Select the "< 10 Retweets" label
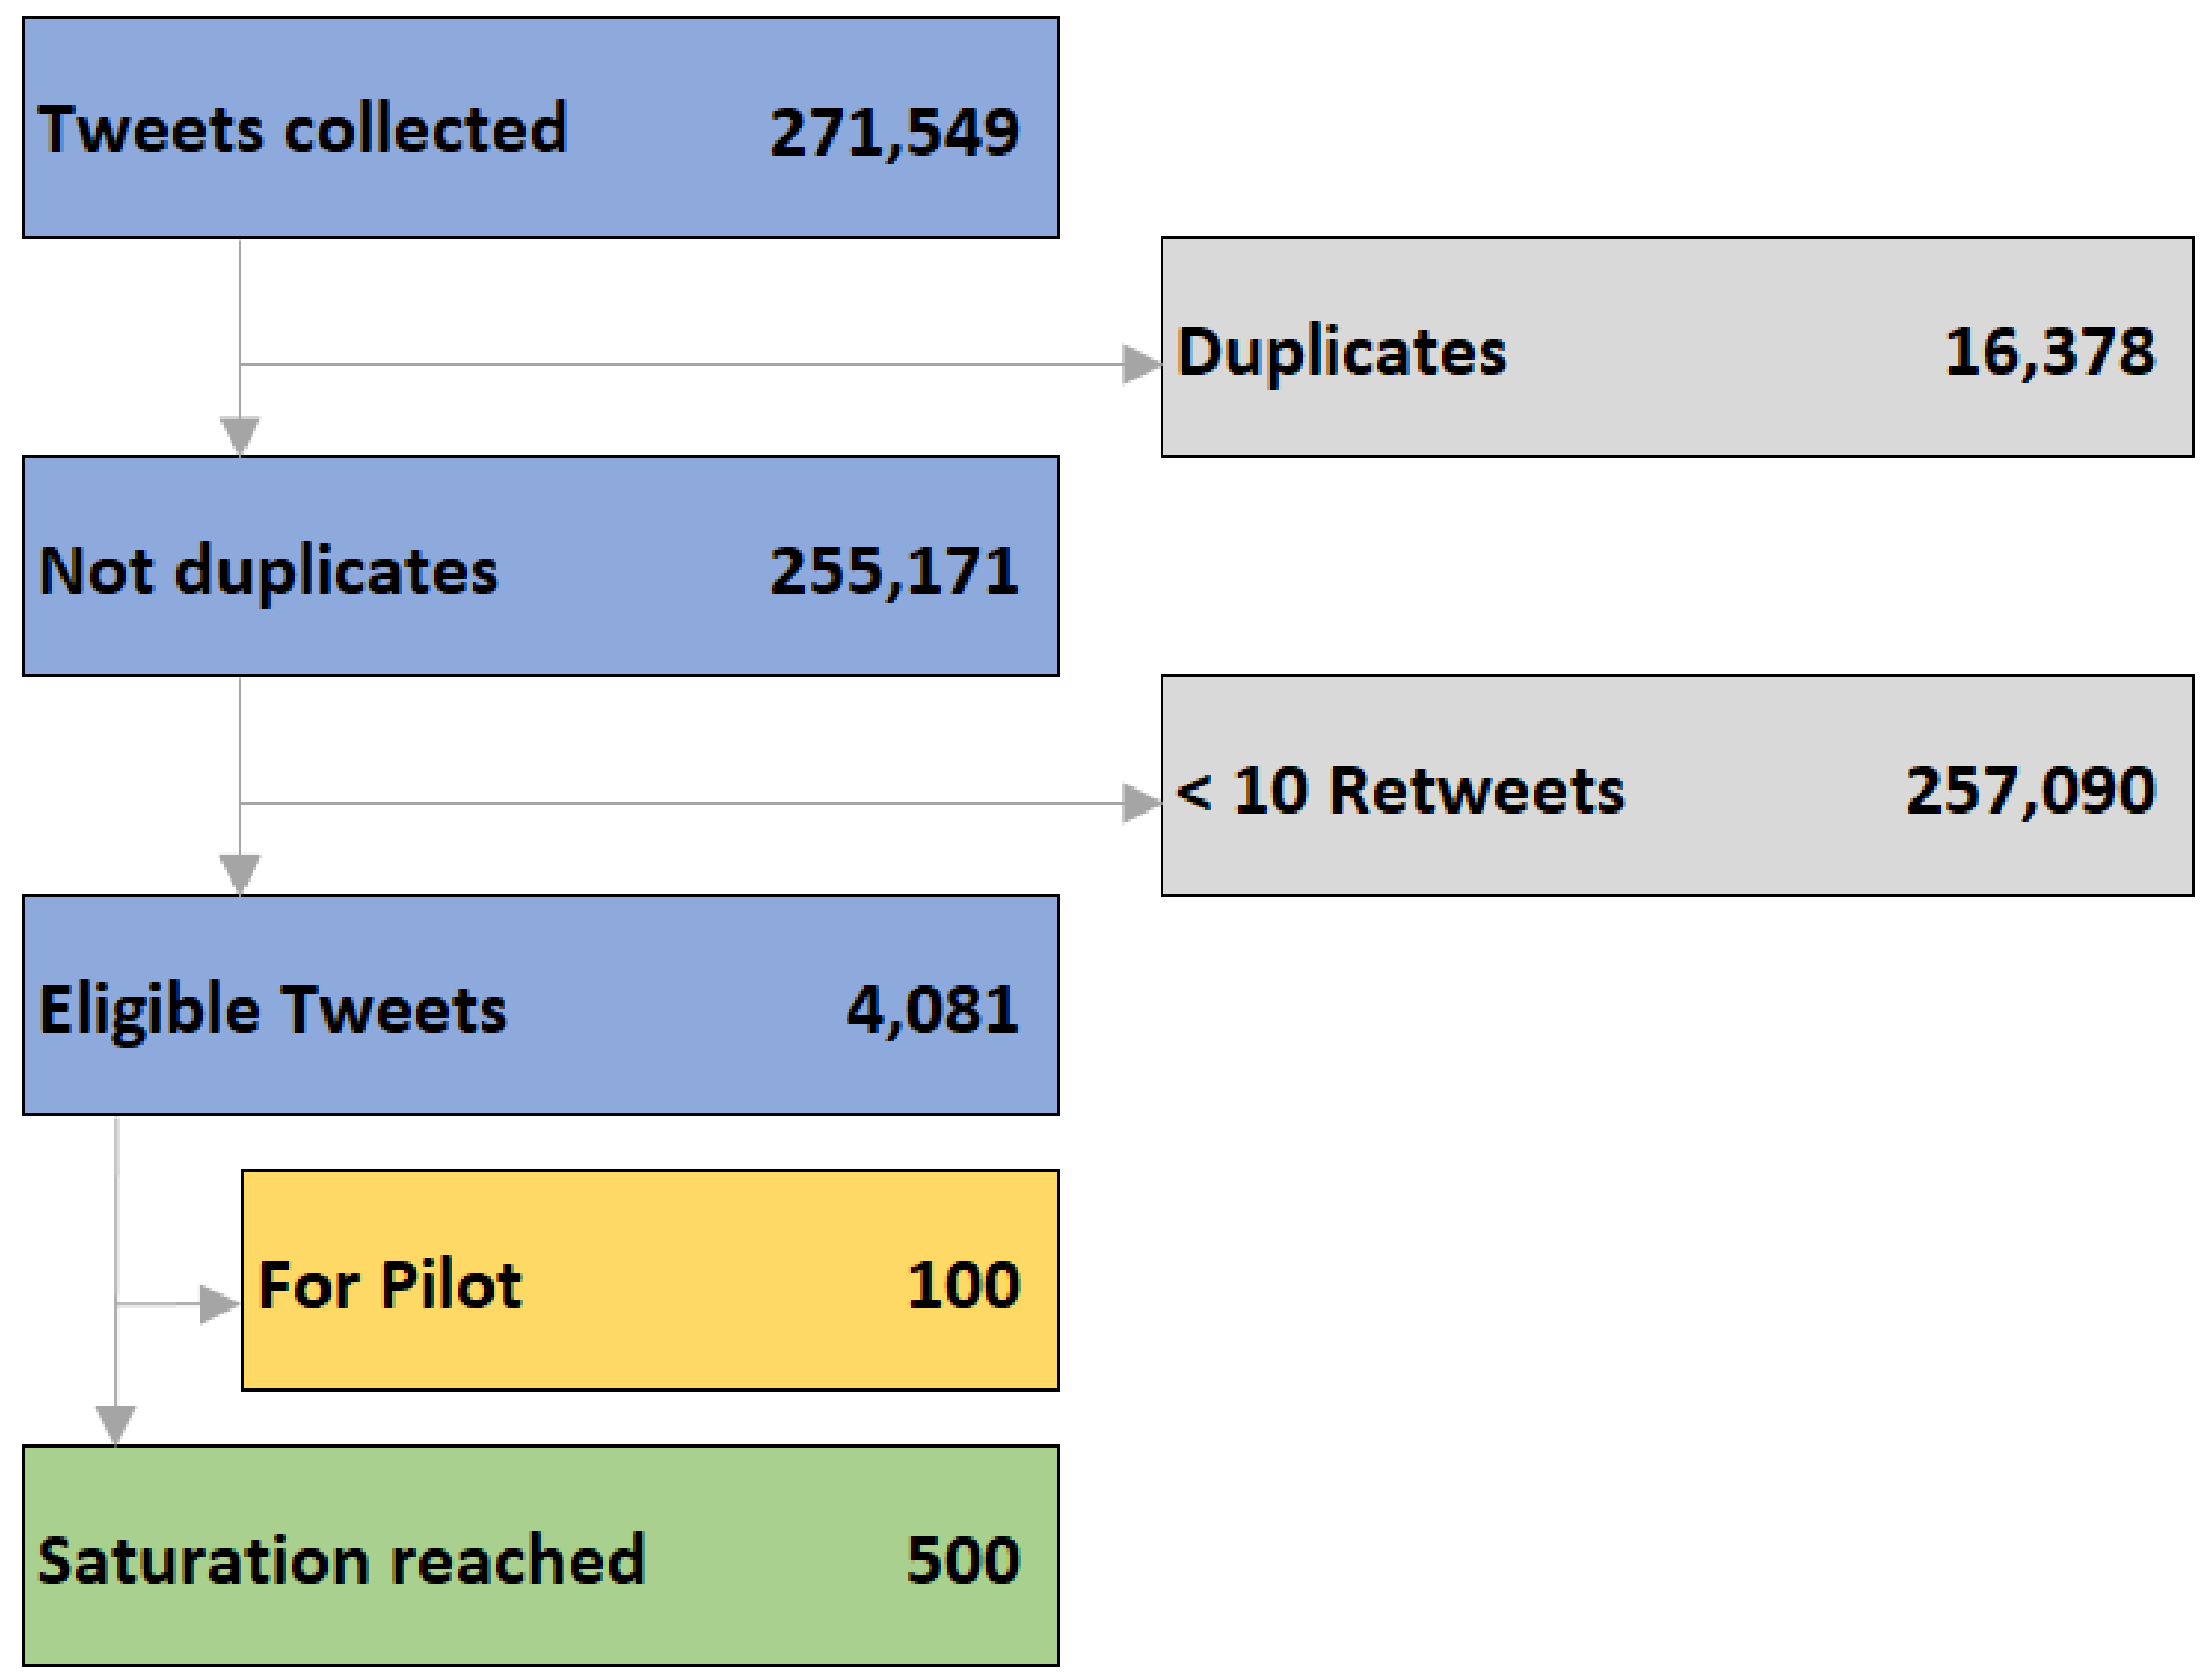 point(1400,791)
